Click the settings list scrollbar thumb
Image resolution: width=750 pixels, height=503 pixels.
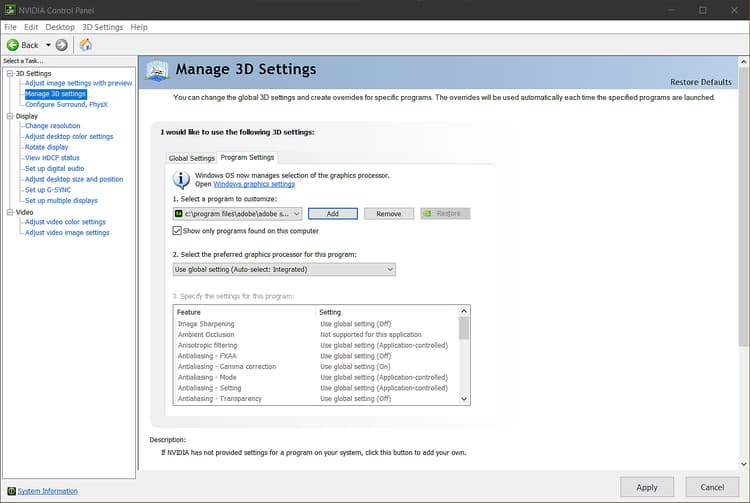tap(463, 328)
